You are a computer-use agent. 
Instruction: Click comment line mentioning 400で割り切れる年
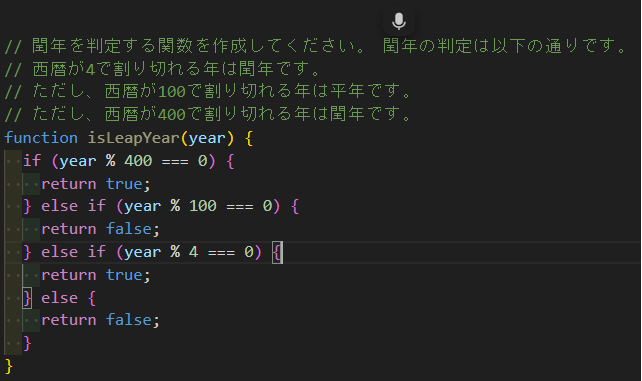click(x=208, y=114)
